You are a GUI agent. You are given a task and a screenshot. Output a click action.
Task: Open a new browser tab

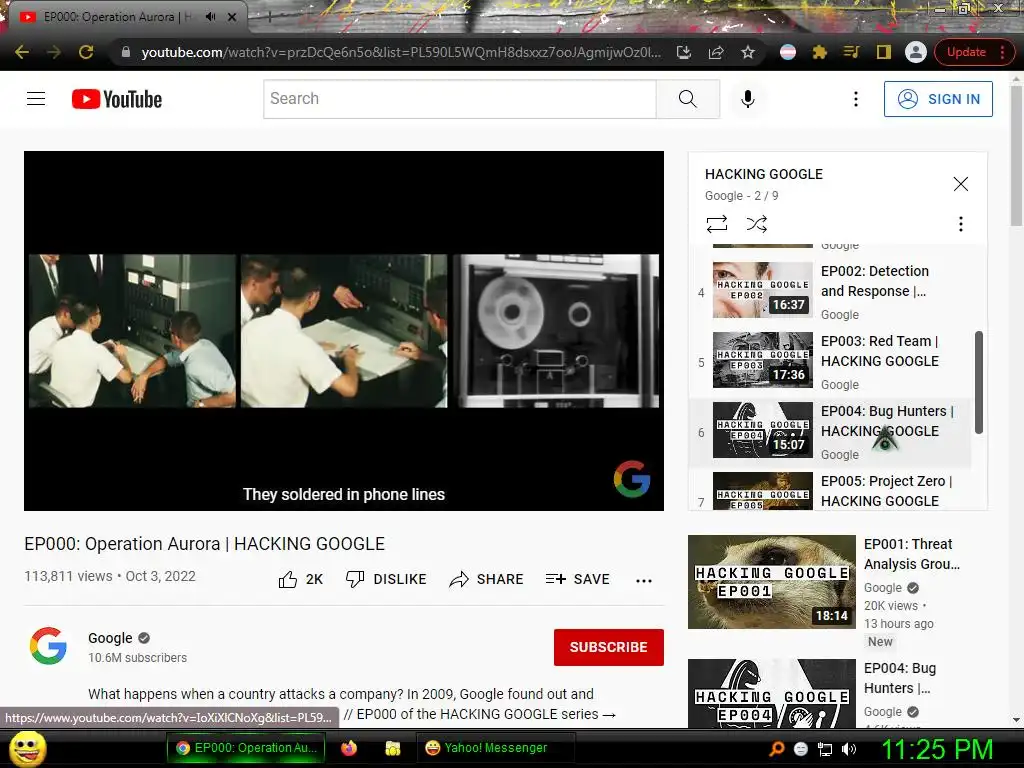tap(270, 18)
